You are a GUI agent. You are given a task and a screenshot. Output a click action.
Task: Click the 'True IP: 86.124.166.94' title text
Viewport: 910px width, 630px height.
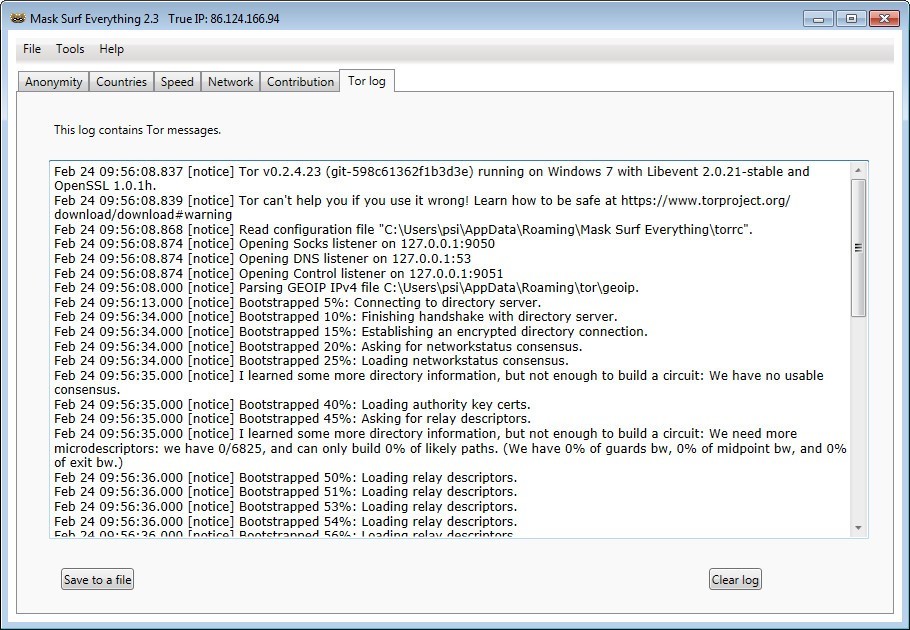(x=224, y=19)
